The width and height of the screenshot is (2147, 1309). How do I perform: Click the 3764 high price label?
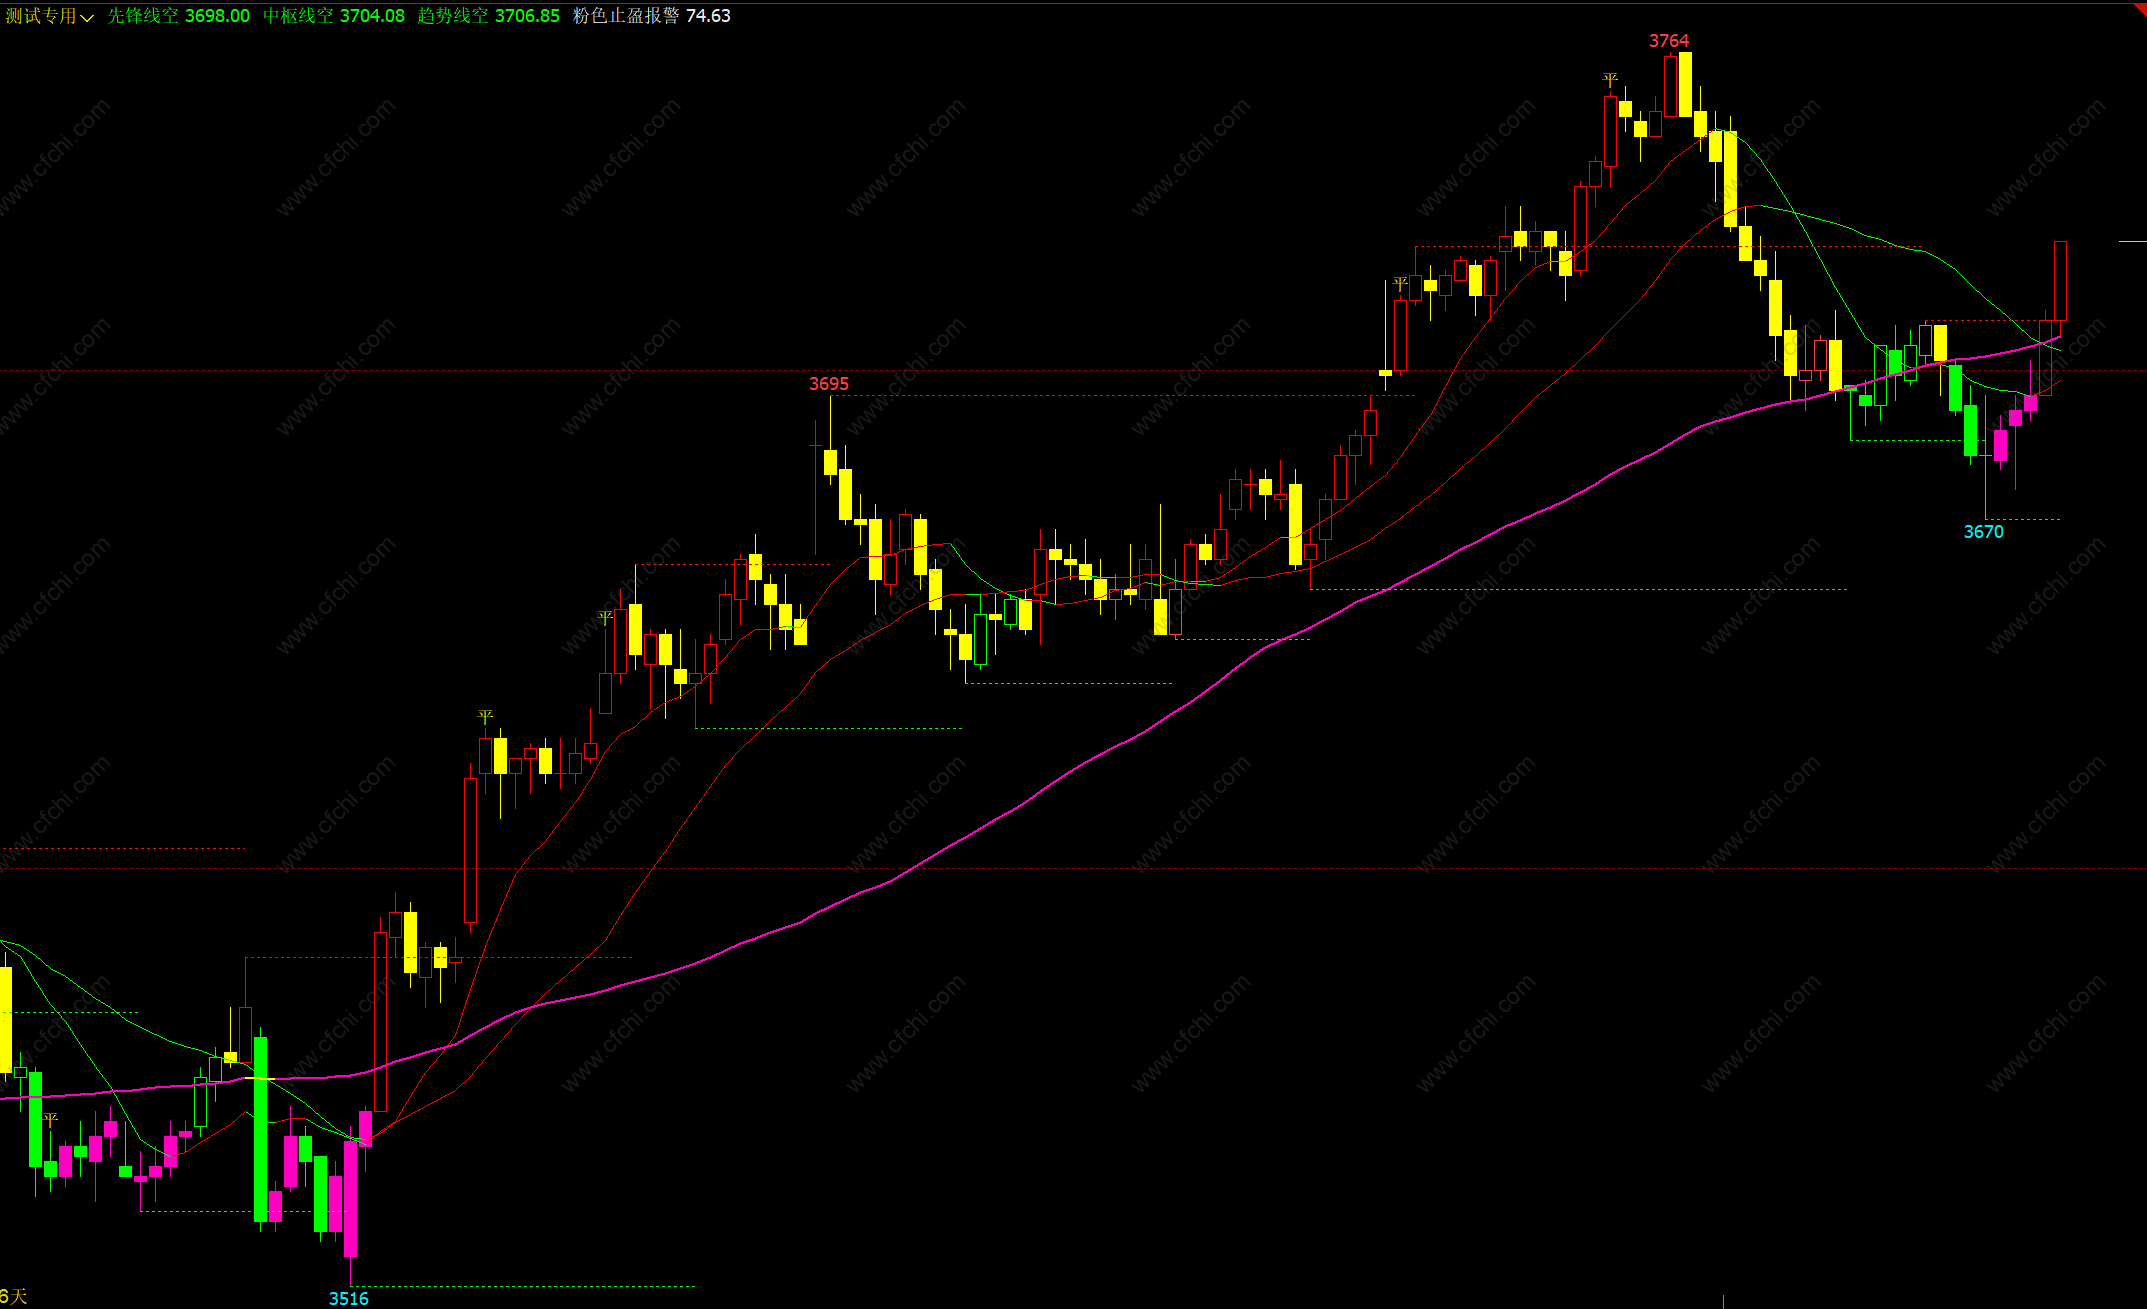[1668, 41]
